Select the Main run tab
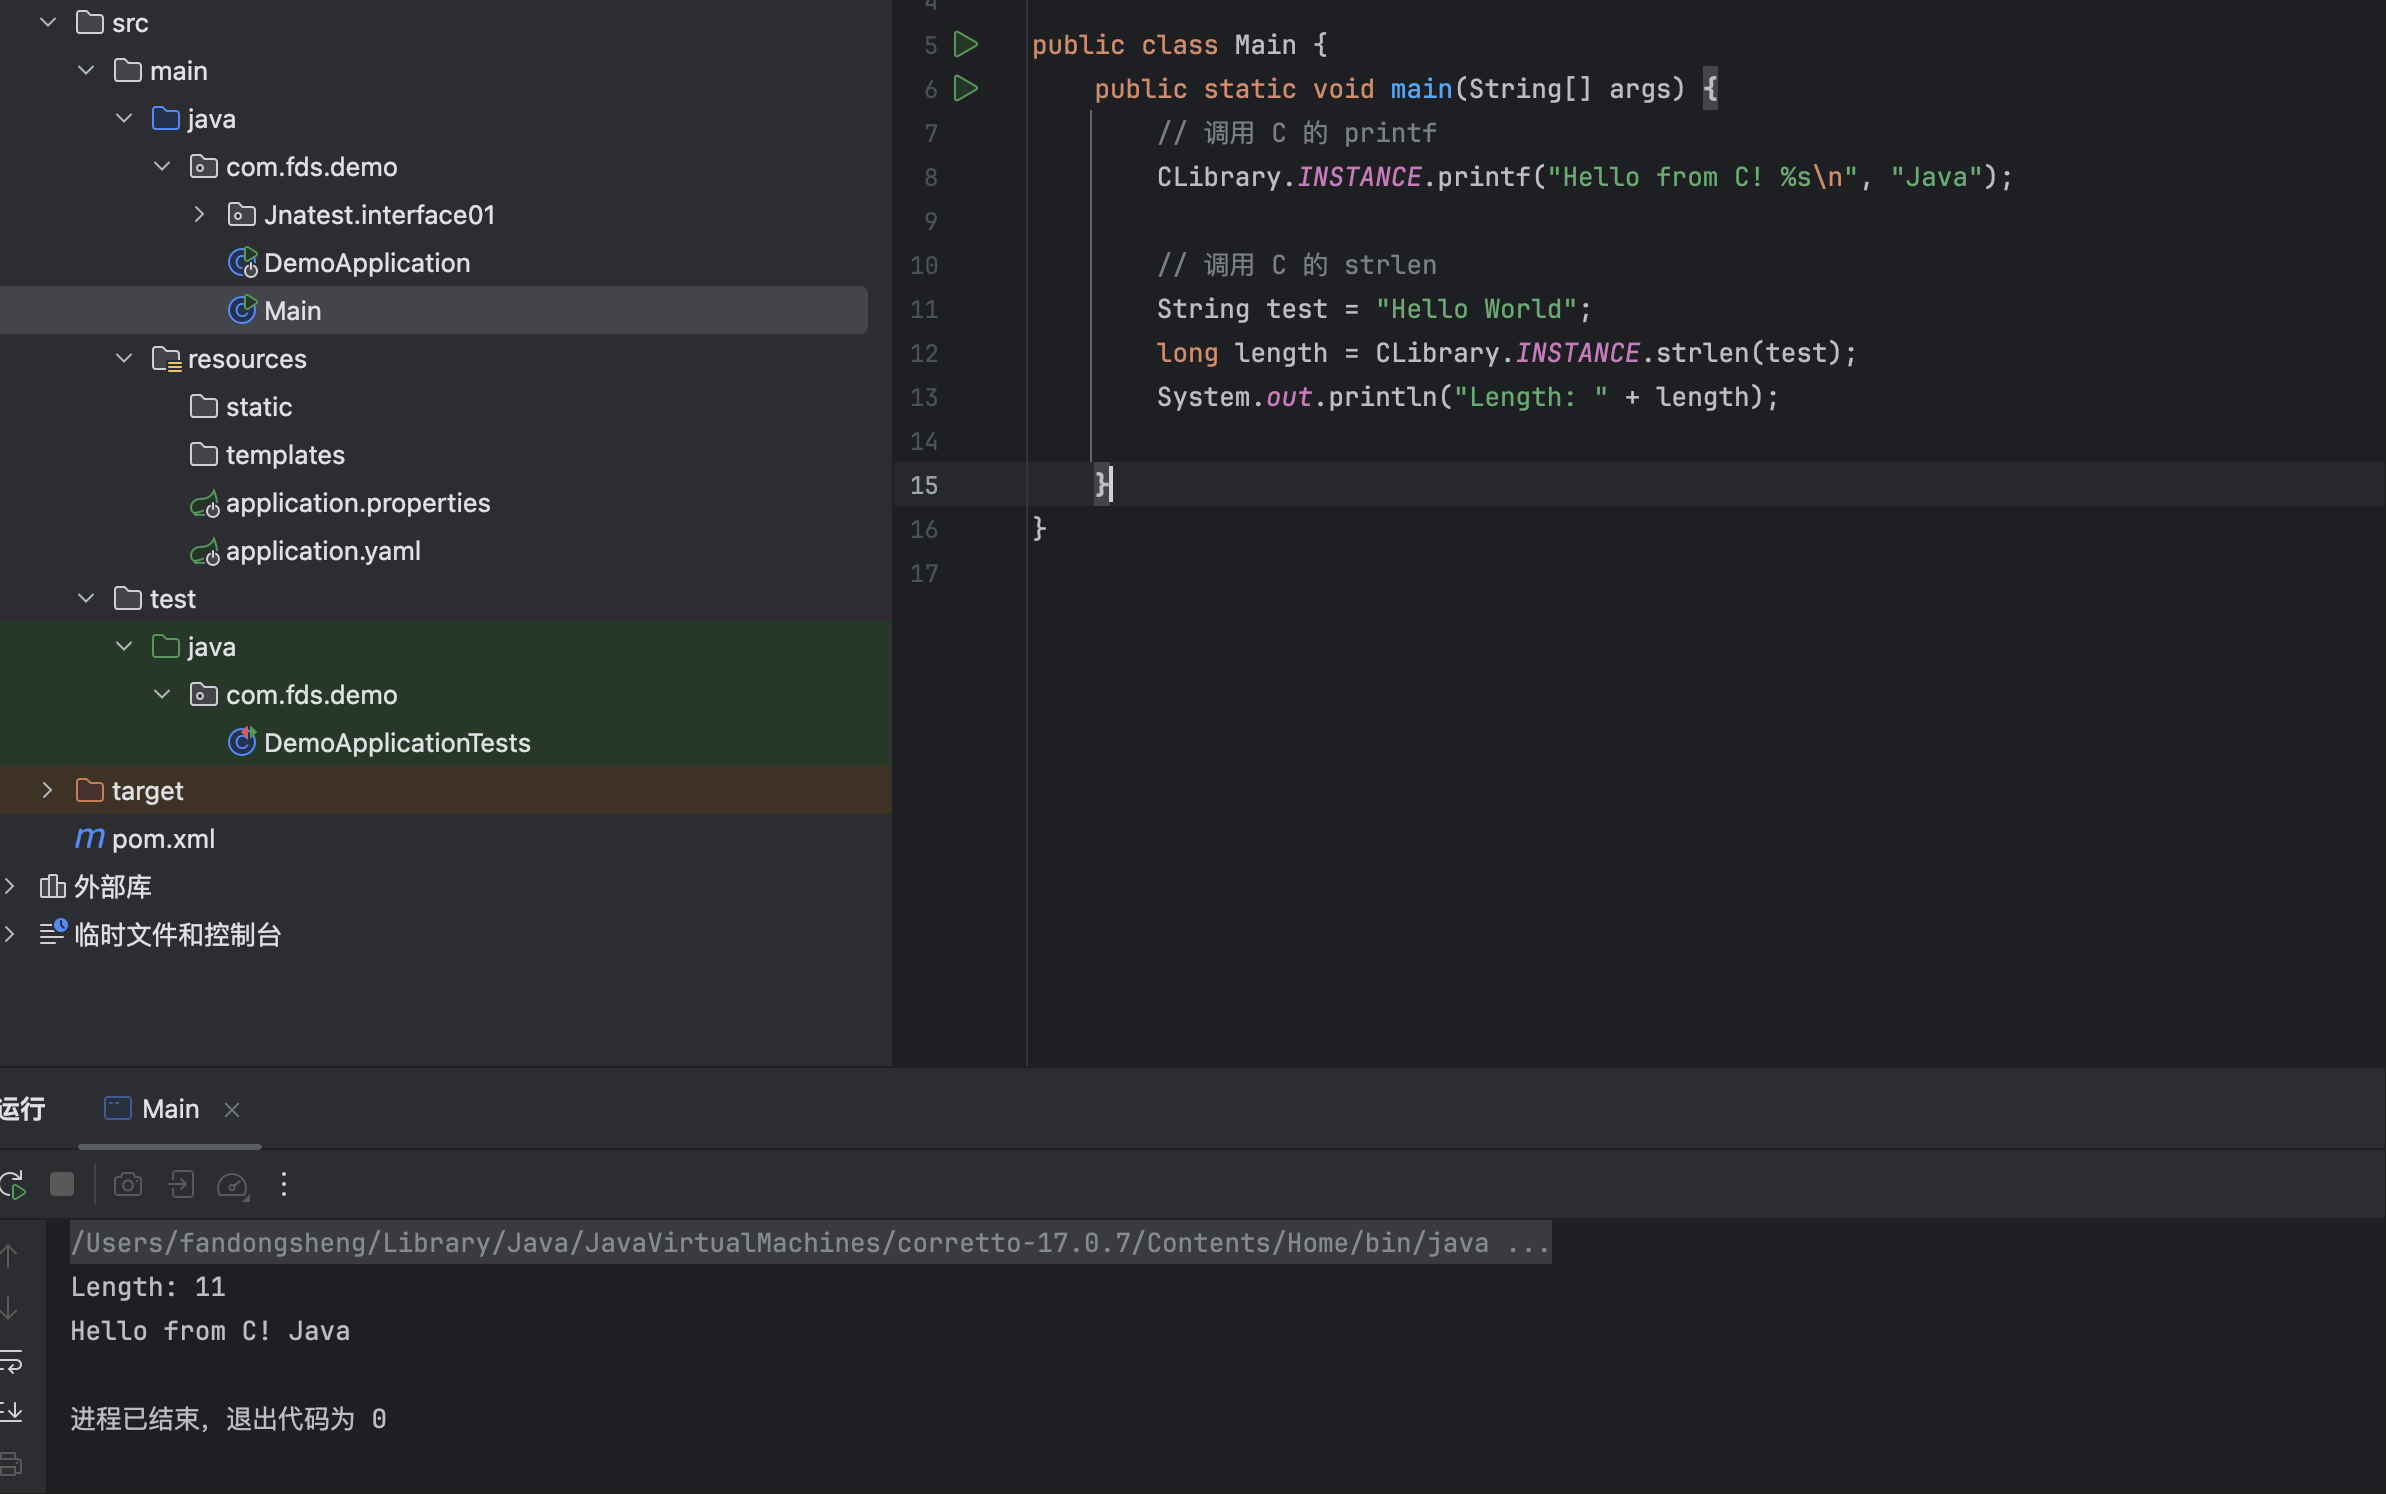The width and height of the screenshot is (2386, 1494). (x=170, y=1109)
